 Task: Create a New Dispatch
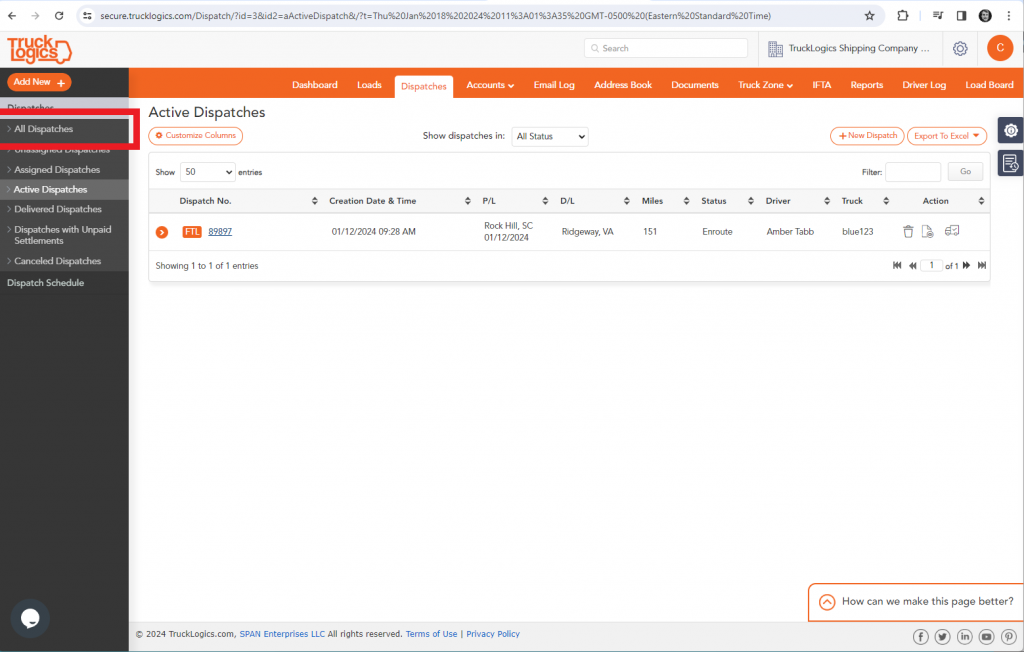(867, 136)
